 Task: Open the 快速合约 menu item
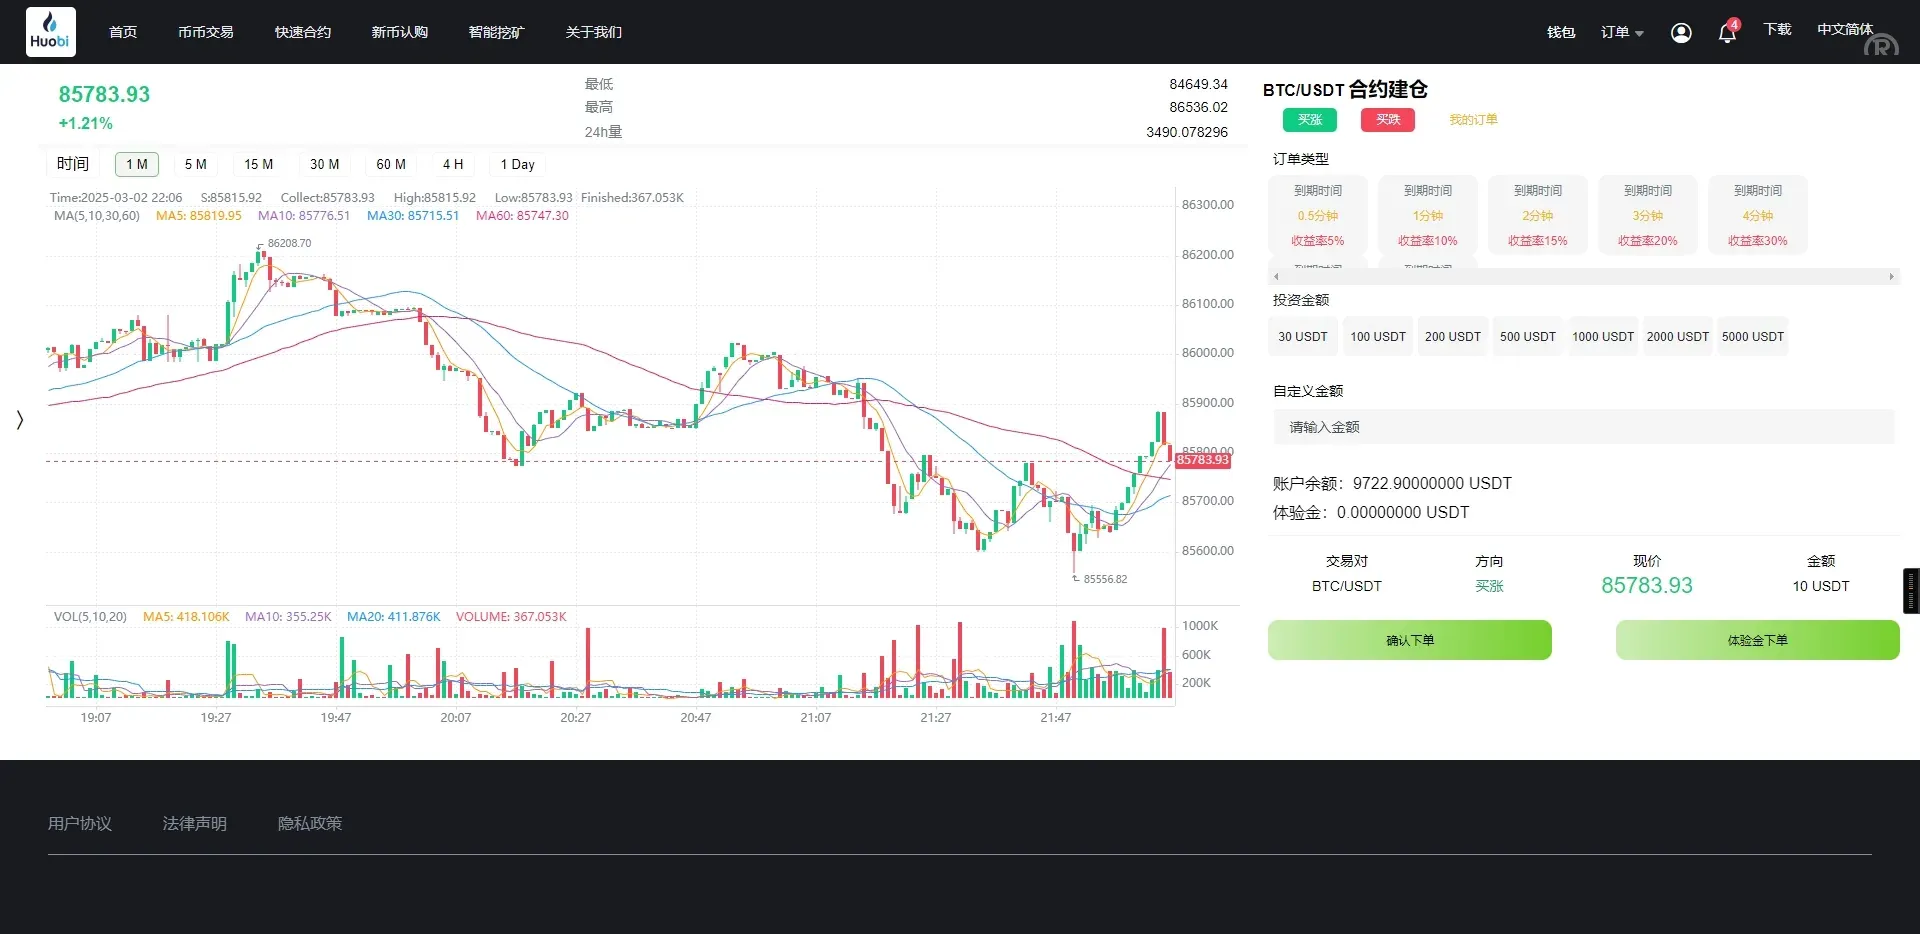click(302, 32)
